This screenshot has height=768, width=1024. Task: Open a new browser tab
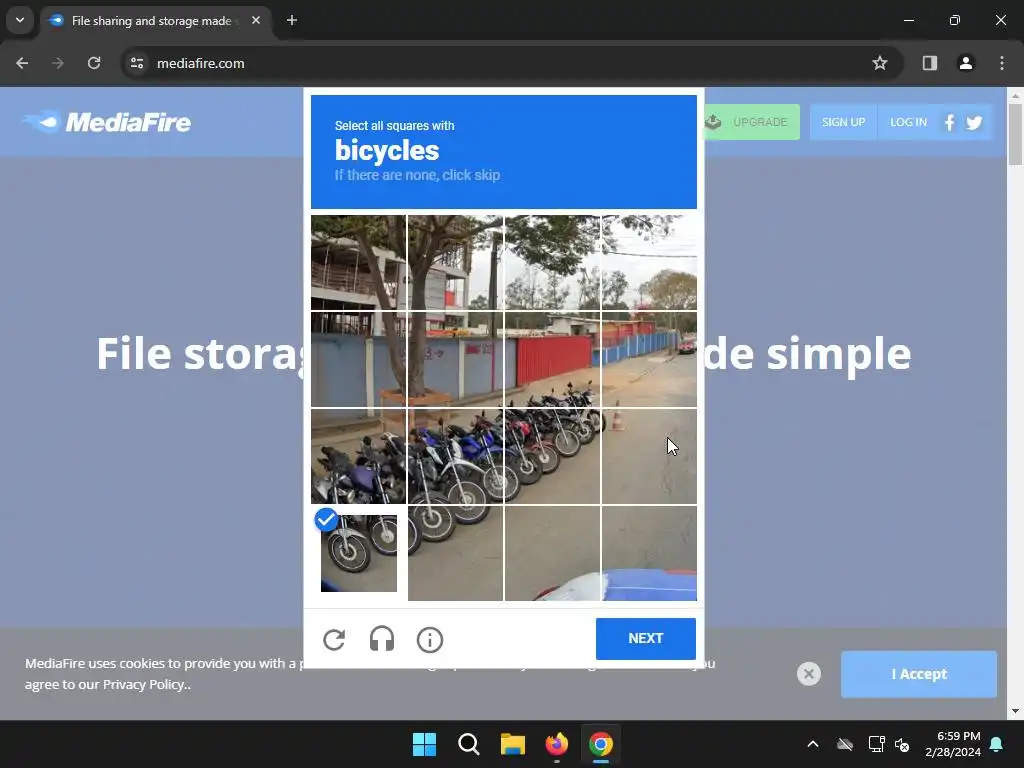(292, 20)
